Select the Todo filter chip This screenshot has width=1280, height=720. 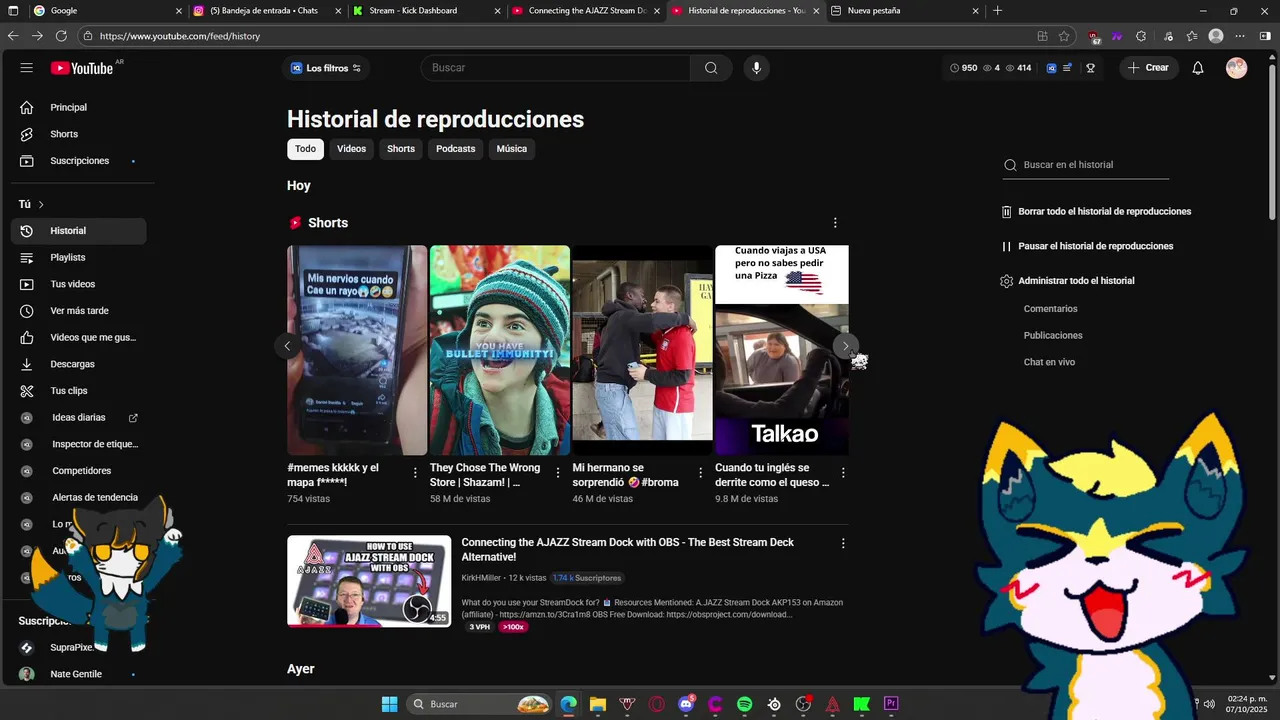tap(305, 149)
